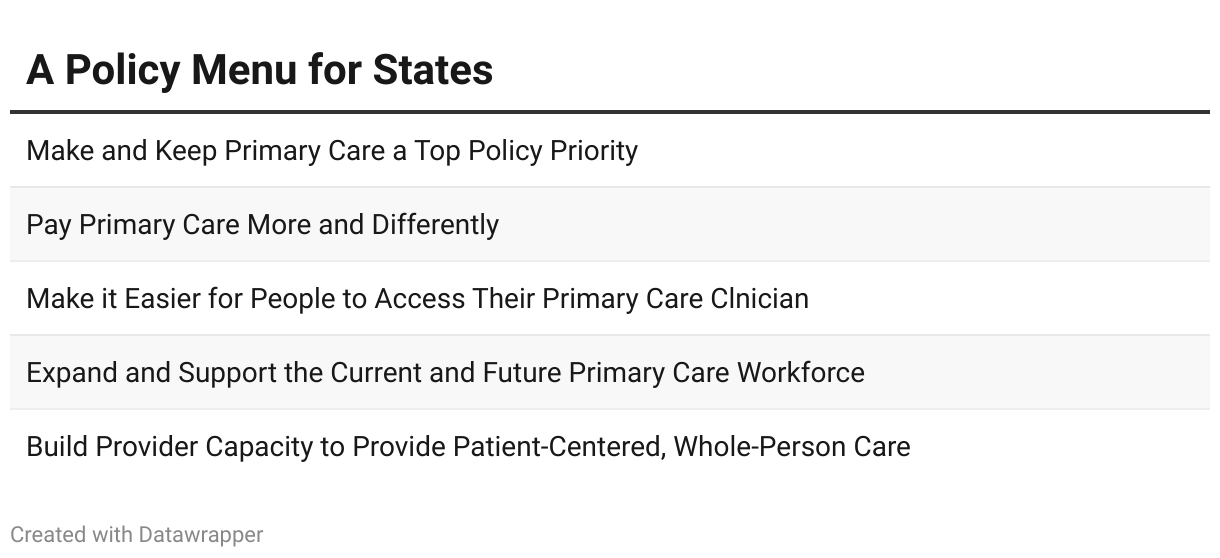
Task: Click the dark divider line under the heading
Action: [610, 112]
